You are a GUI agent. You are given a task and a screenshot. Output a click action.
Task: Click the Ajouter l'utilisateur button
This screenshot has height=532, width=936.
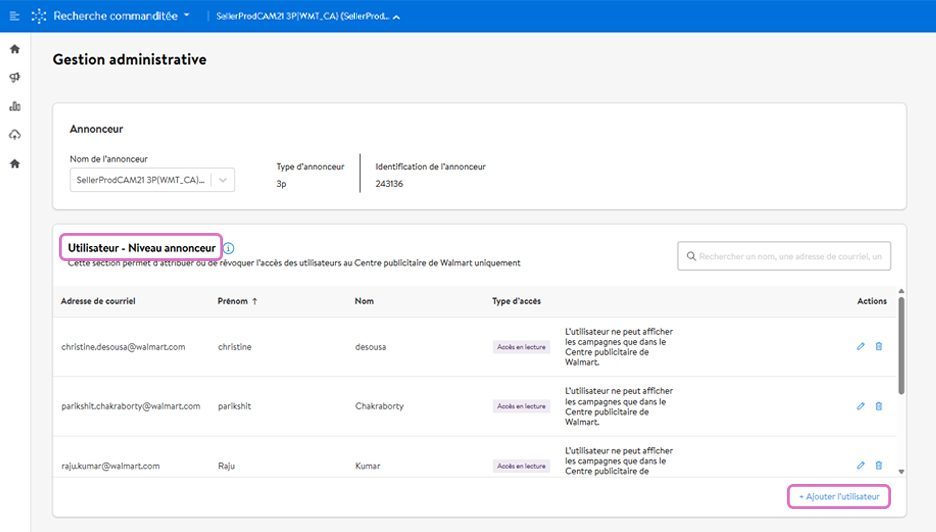pos(838,497)
